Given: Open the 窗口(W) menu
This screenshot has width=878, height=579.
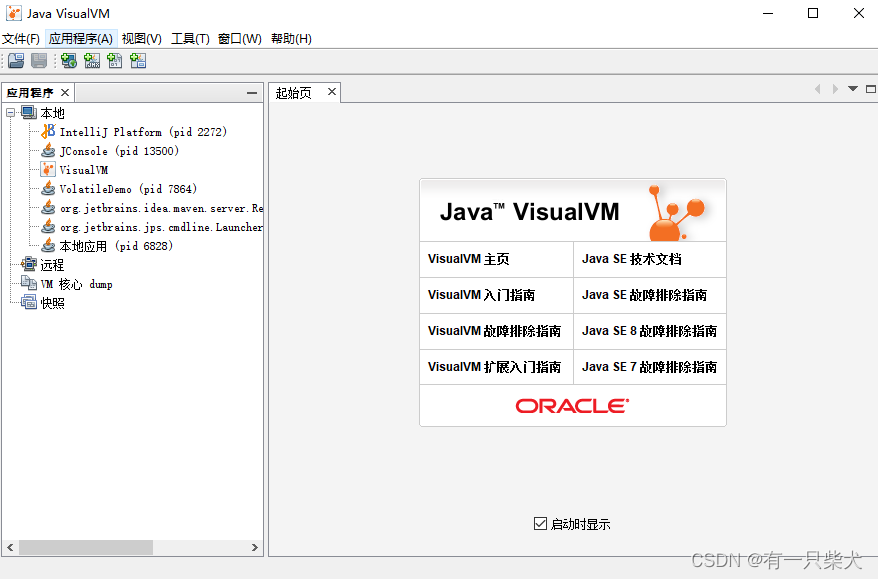Looking at the screenshot, I should pyautogui.click(x=240, y=39).
